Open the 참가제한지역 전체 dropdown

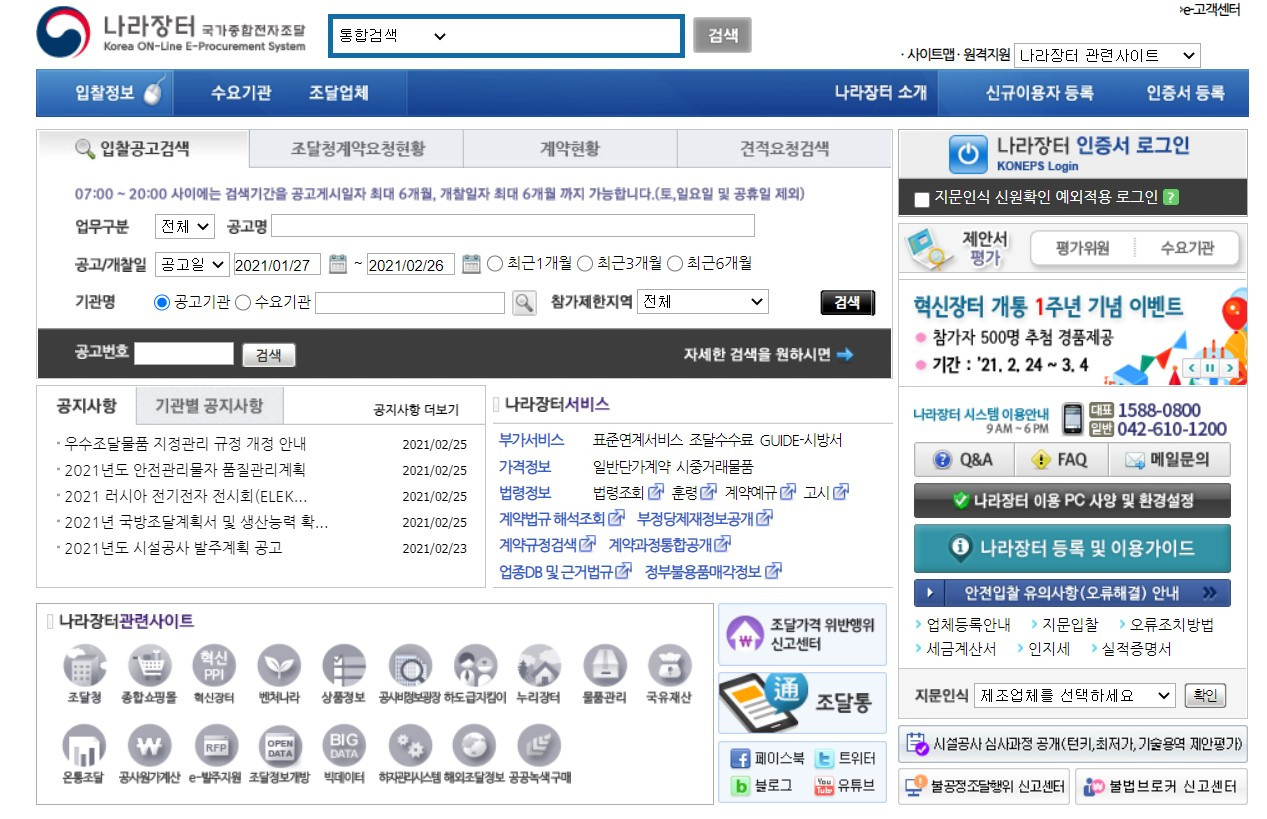[703, 301]
